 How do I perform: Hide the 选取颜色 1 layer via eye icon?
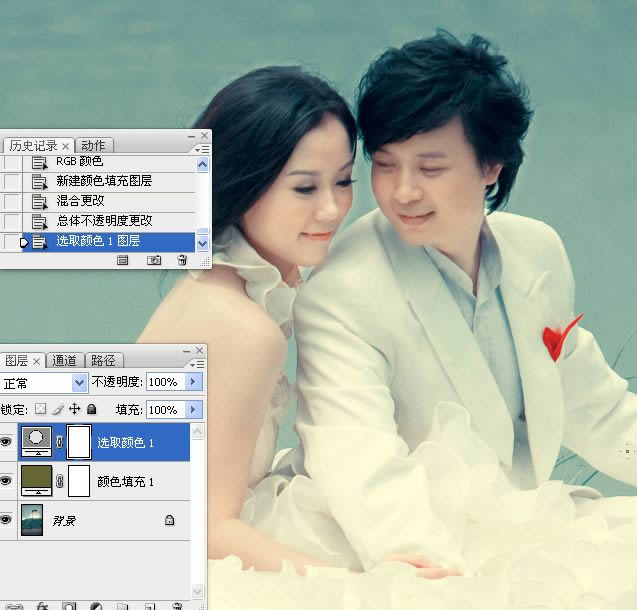pos(7,442)
